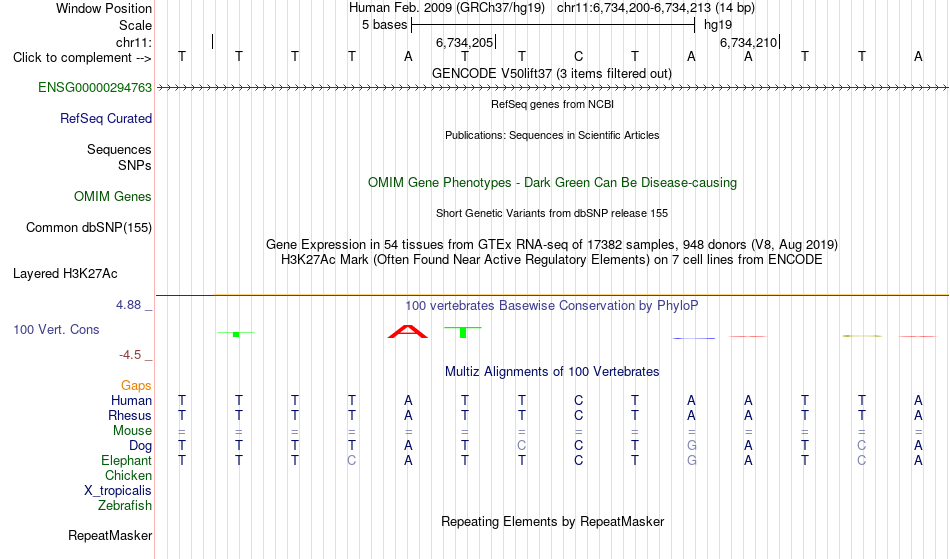The image size is (950, 559).
Task: Click the '5 bases' scale bar label
Action: pos(384,25)
